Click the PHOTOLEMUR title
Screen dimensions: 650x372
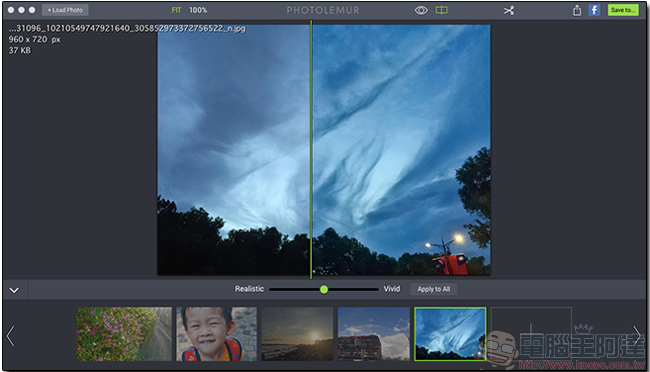click(323, 10)
